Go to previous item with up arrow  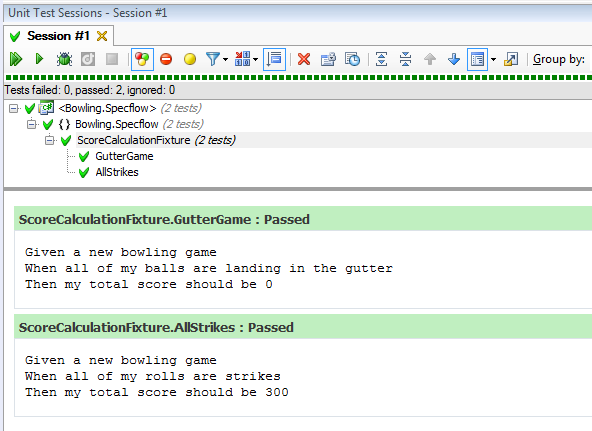(x=430, y=59)
